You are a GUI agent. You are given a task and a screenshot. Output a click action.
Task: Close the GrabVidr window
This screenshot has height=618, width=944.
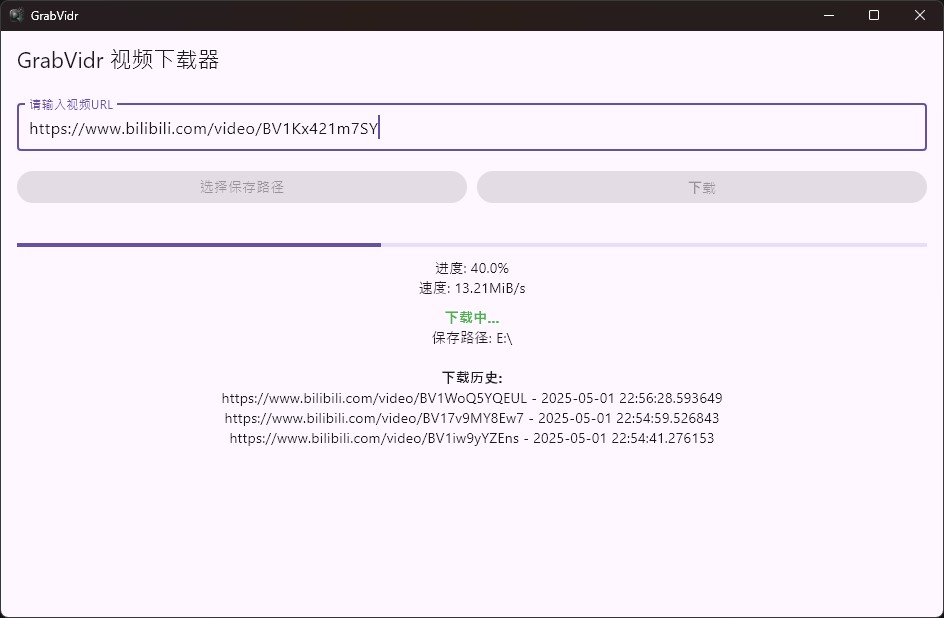point(920,15)
